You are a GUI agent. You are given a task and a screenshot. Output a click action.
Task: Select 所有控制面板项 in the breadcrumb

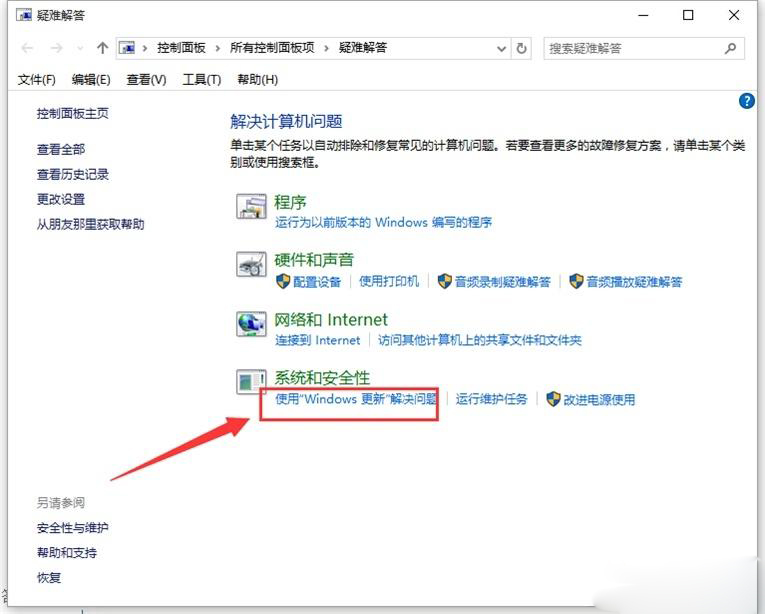coord(272,48)
